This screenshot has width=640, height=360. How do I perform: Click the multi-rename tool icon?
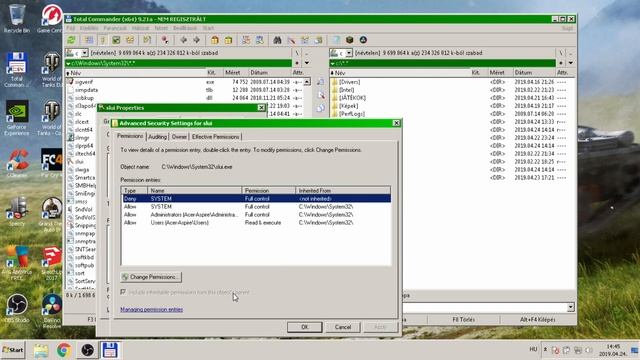point(291,40)
